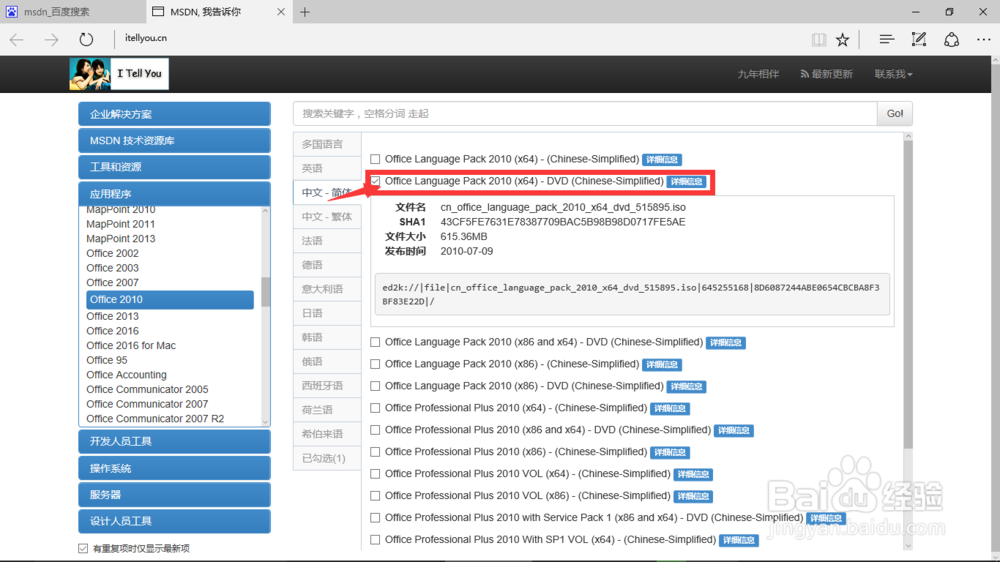Make a web note pen icon

(918, 40)
